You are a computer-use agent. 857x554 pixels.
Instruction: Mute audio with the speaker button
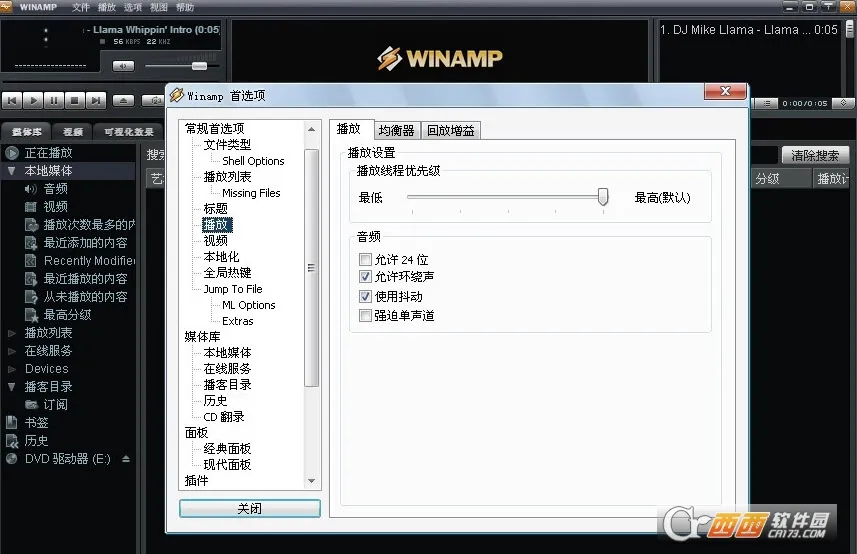[123, 66]
